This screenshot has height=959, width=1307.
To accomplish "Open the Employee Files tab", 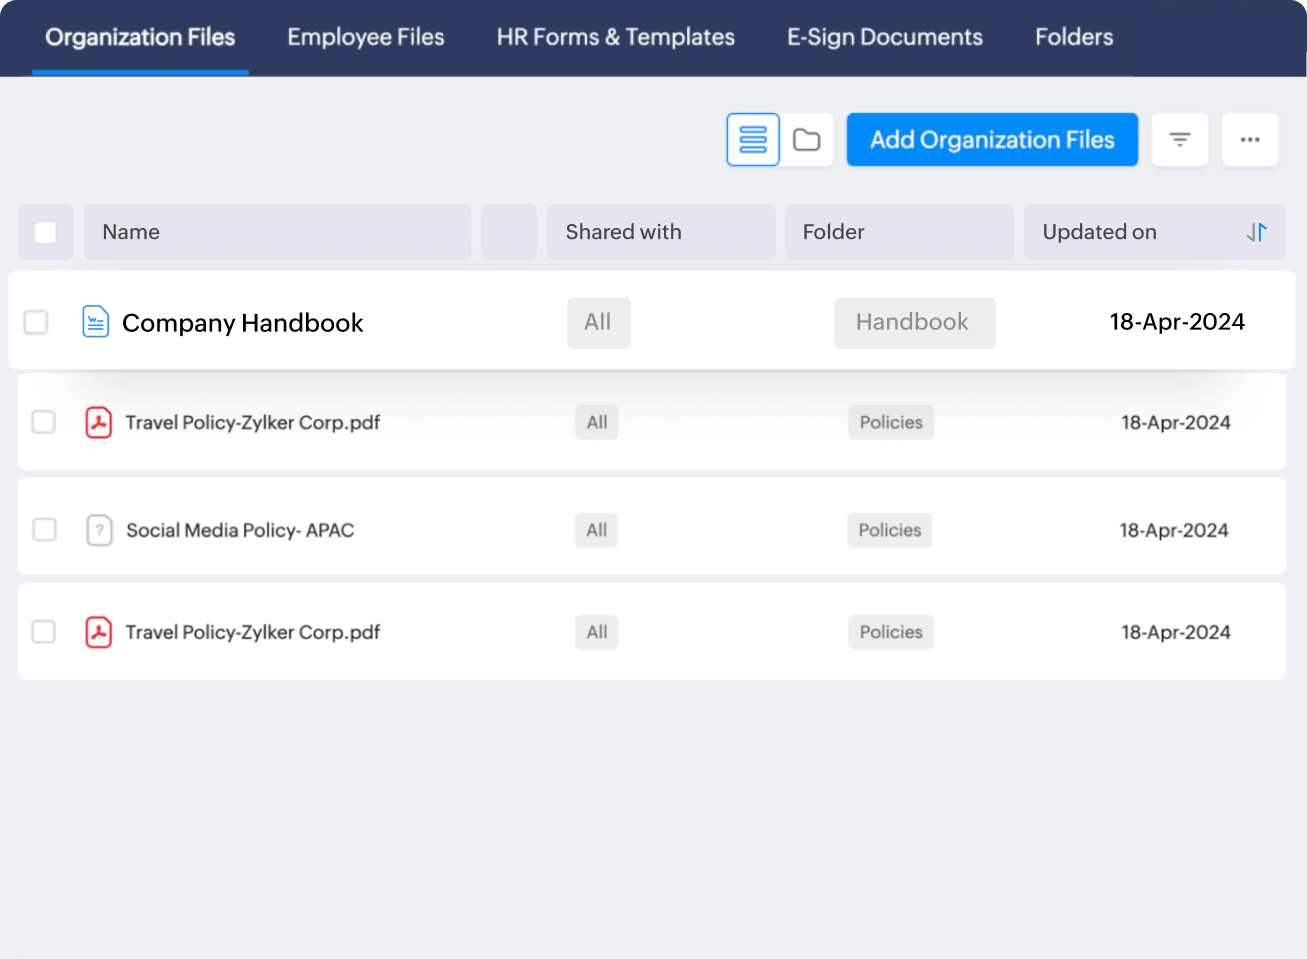I will tap(365, 37).
